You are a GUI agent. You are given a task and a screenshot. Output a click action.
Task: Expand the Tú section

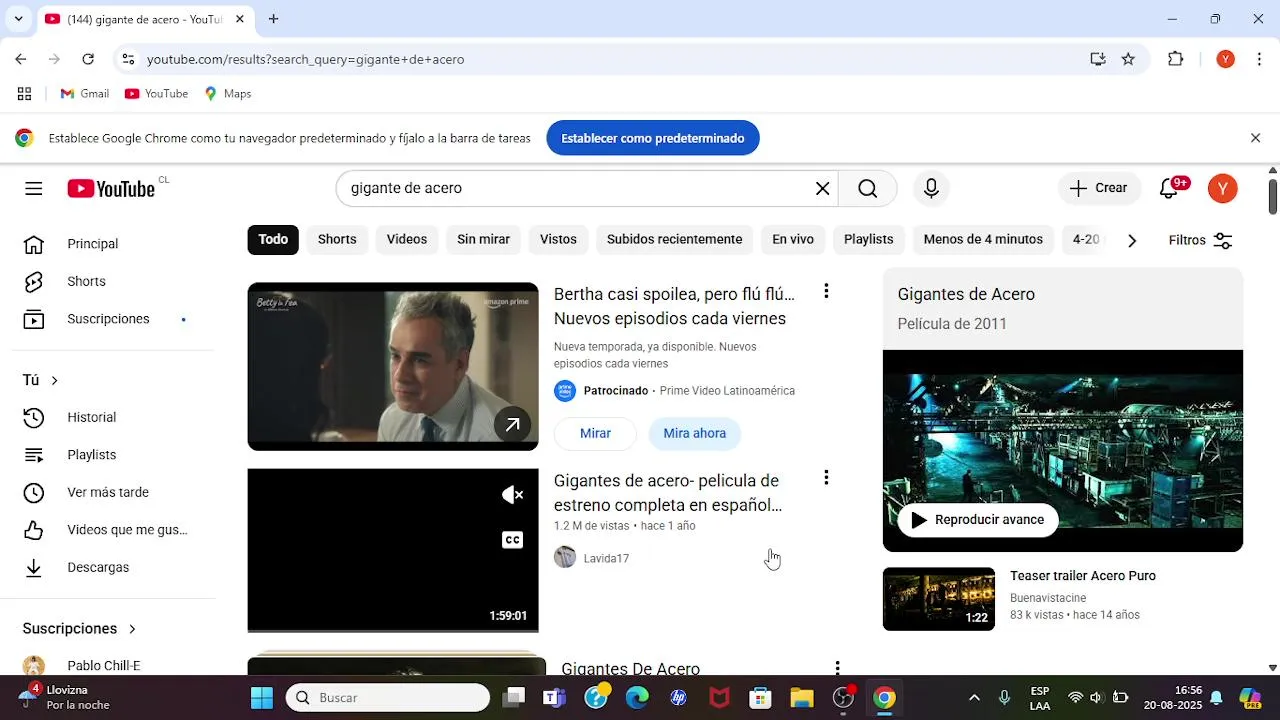(41, 380)
